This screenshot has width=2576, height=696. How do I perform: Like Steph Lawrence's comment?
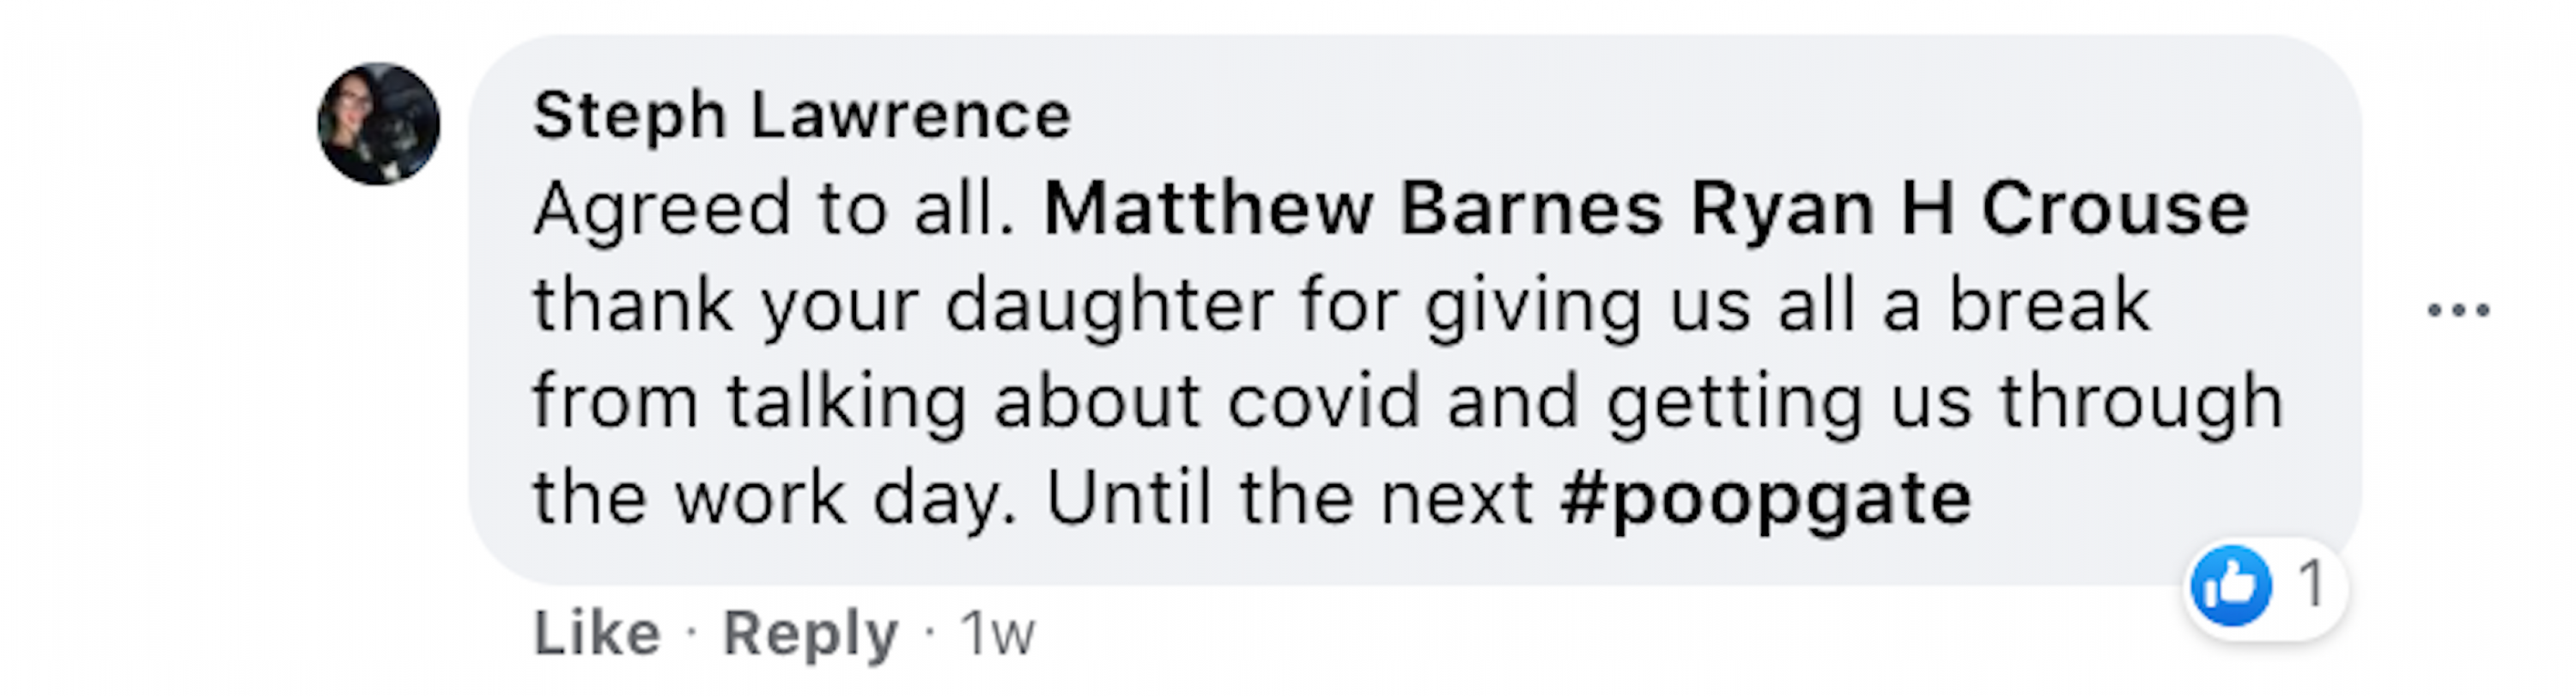[597, 633]
